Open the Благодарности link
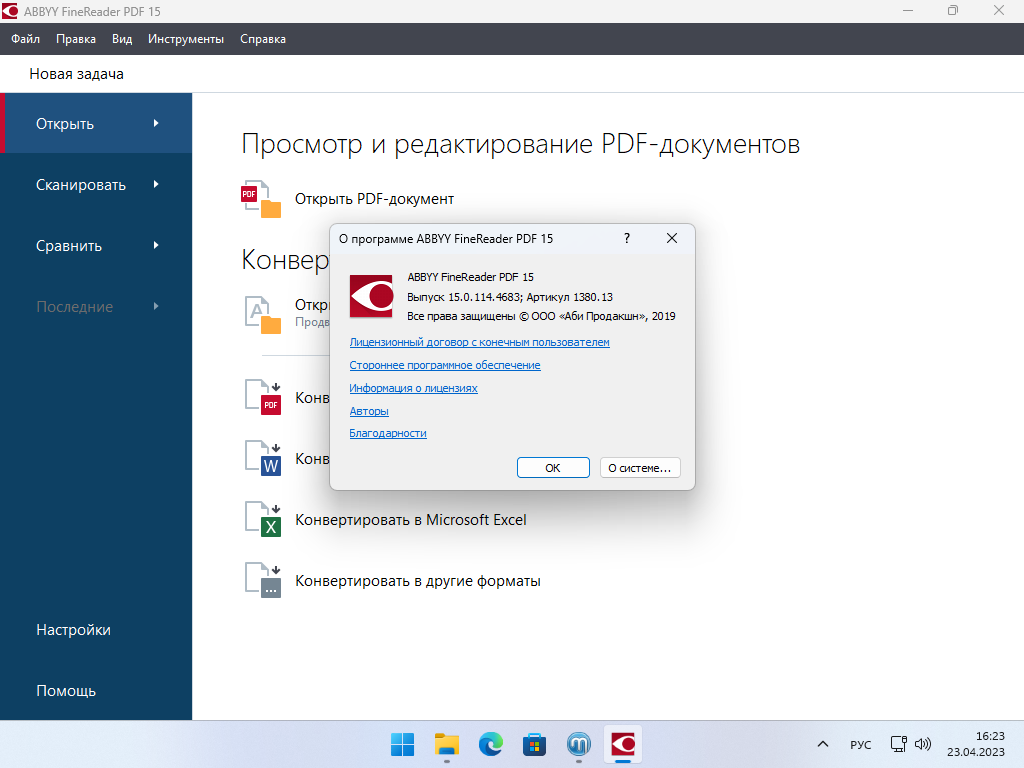Screen dimensions: 1024x768 (388, 433)
